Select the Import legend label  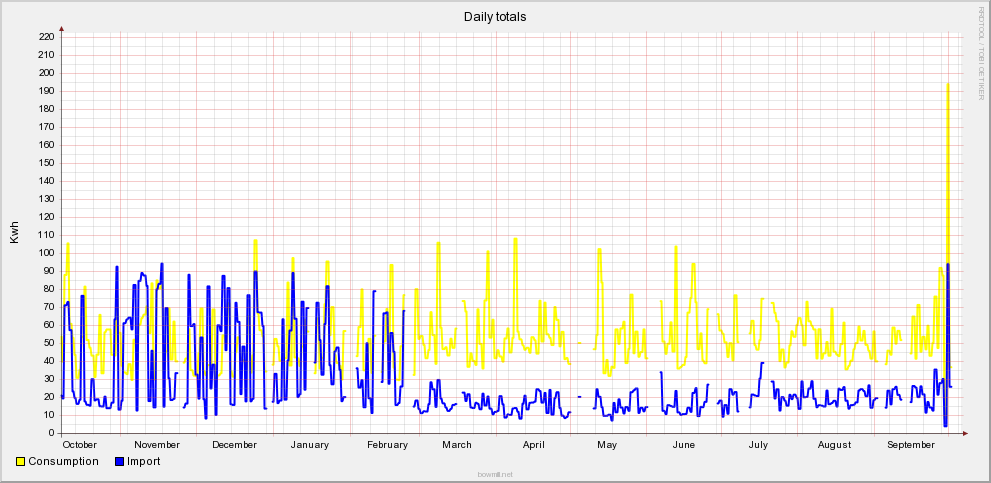tap(144, 462)
